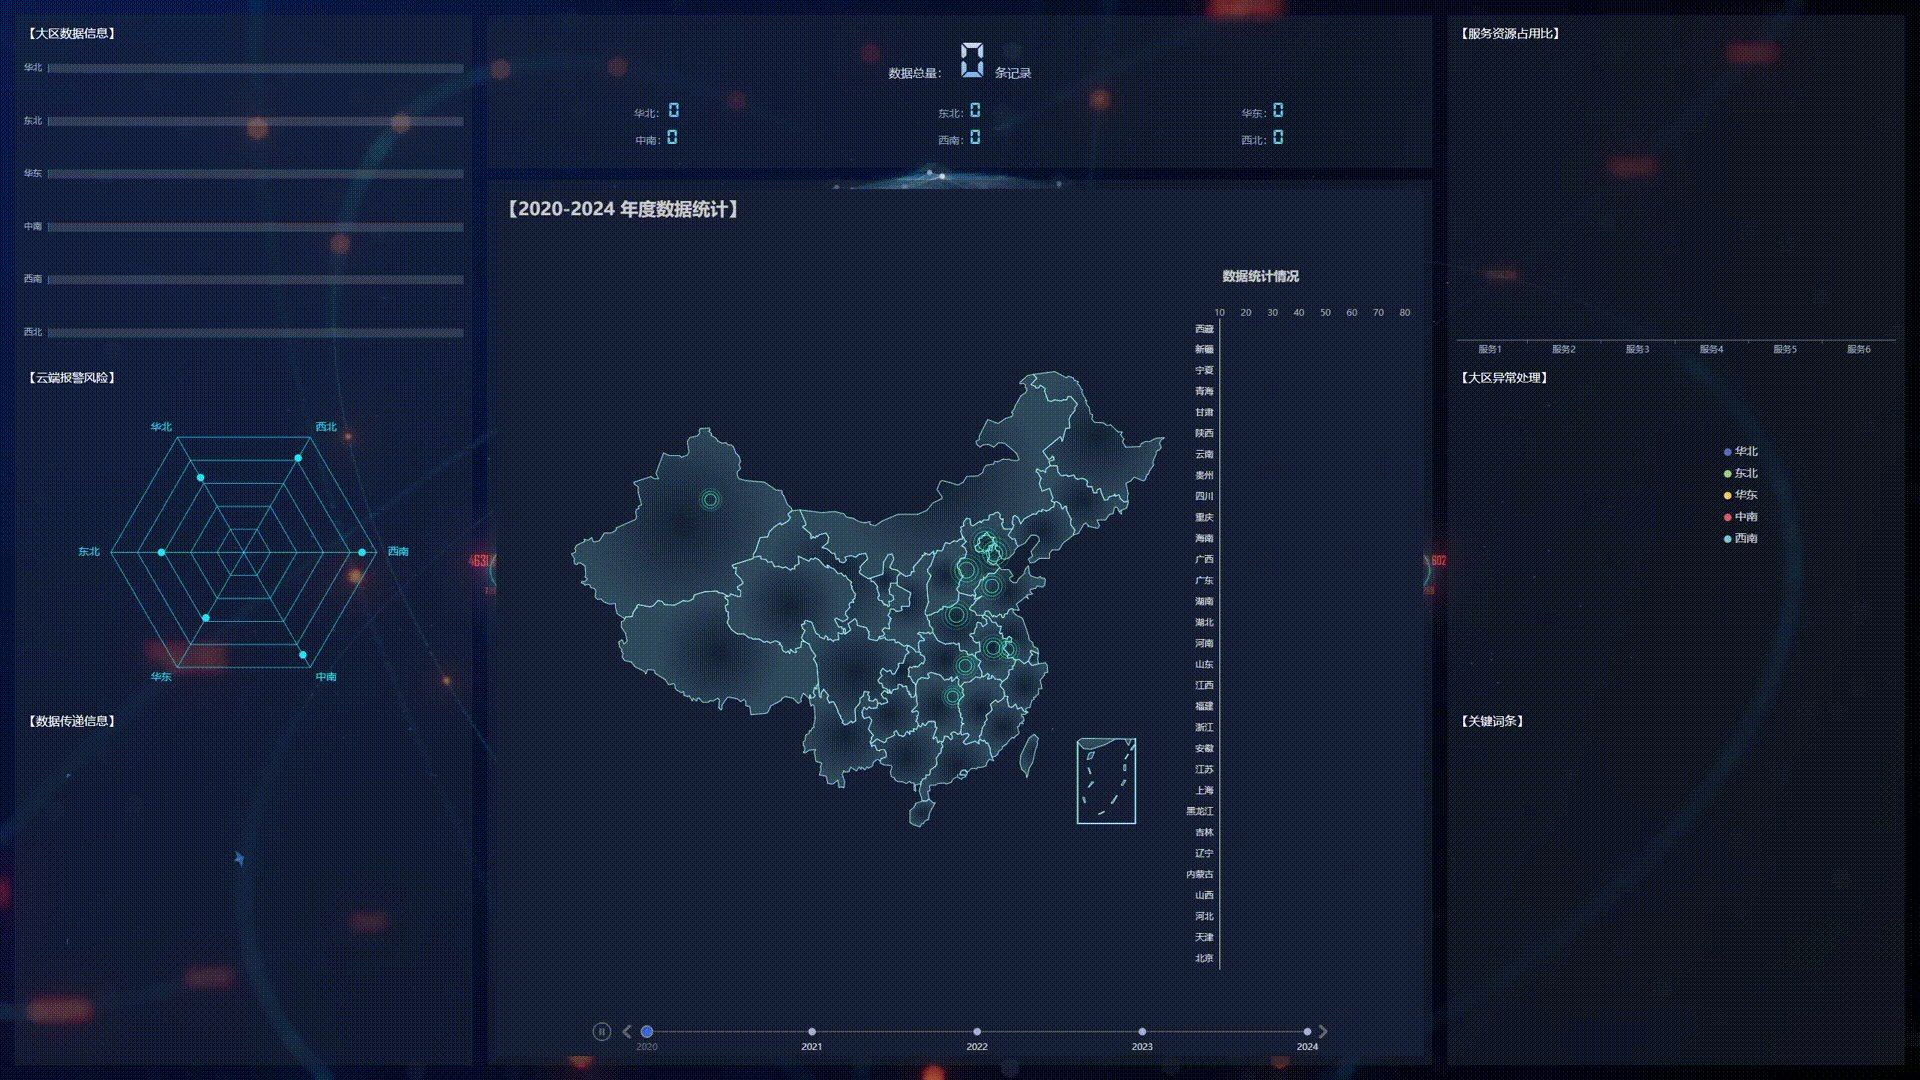Screen dimensions: 1920x1080
Task: Select Hainan island on the map
Action: pos(920,813)
